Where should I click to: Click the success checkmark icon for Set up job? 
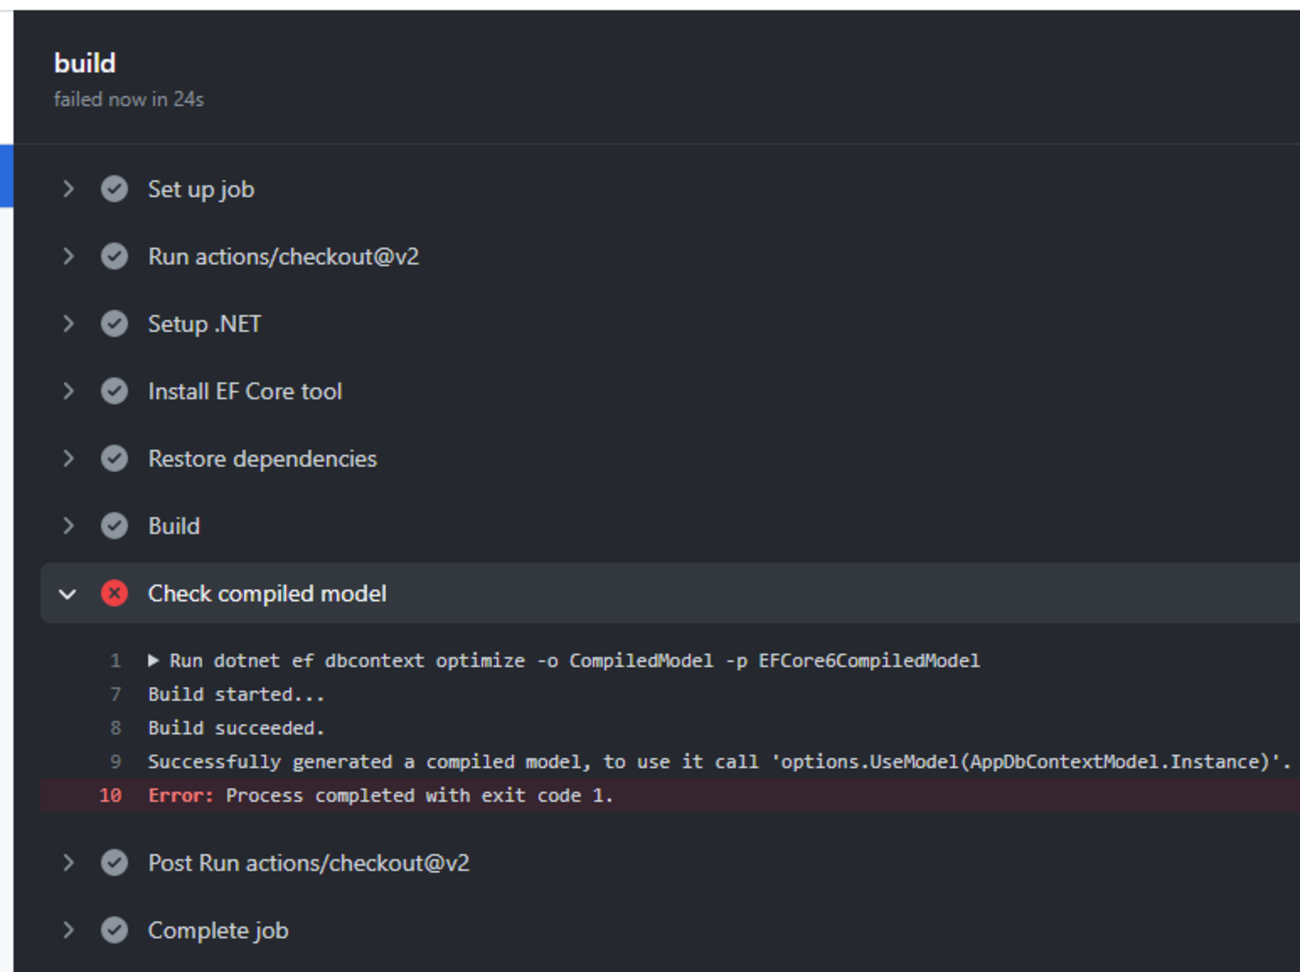click(x=114, y=189)
